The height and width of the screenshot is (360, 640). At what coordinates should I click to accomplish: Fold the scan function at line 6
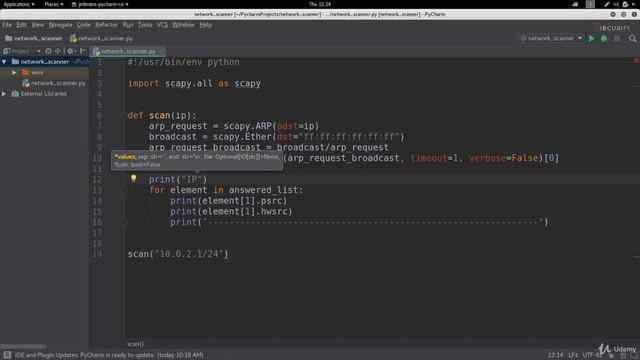[124, 116]
